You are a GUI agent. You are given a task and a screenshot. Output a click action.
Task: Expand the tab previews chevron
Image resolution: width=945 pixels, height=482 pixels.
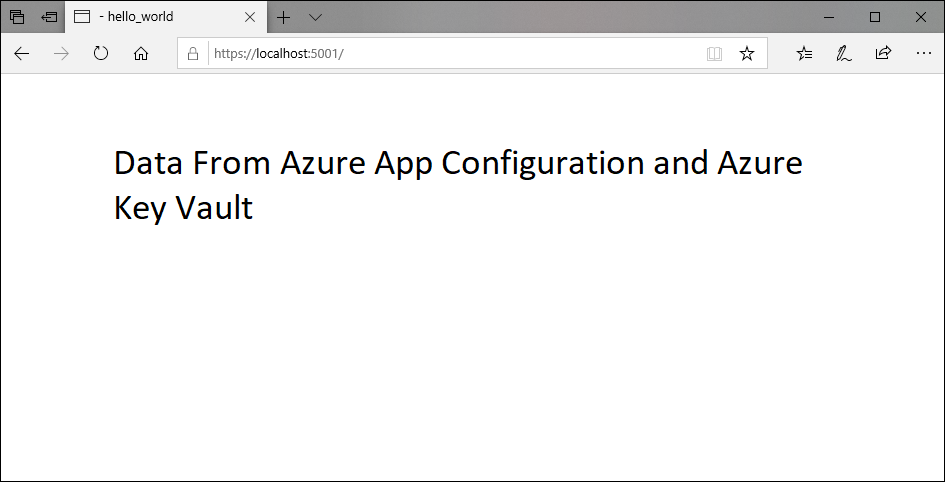[x=316, y=17]
